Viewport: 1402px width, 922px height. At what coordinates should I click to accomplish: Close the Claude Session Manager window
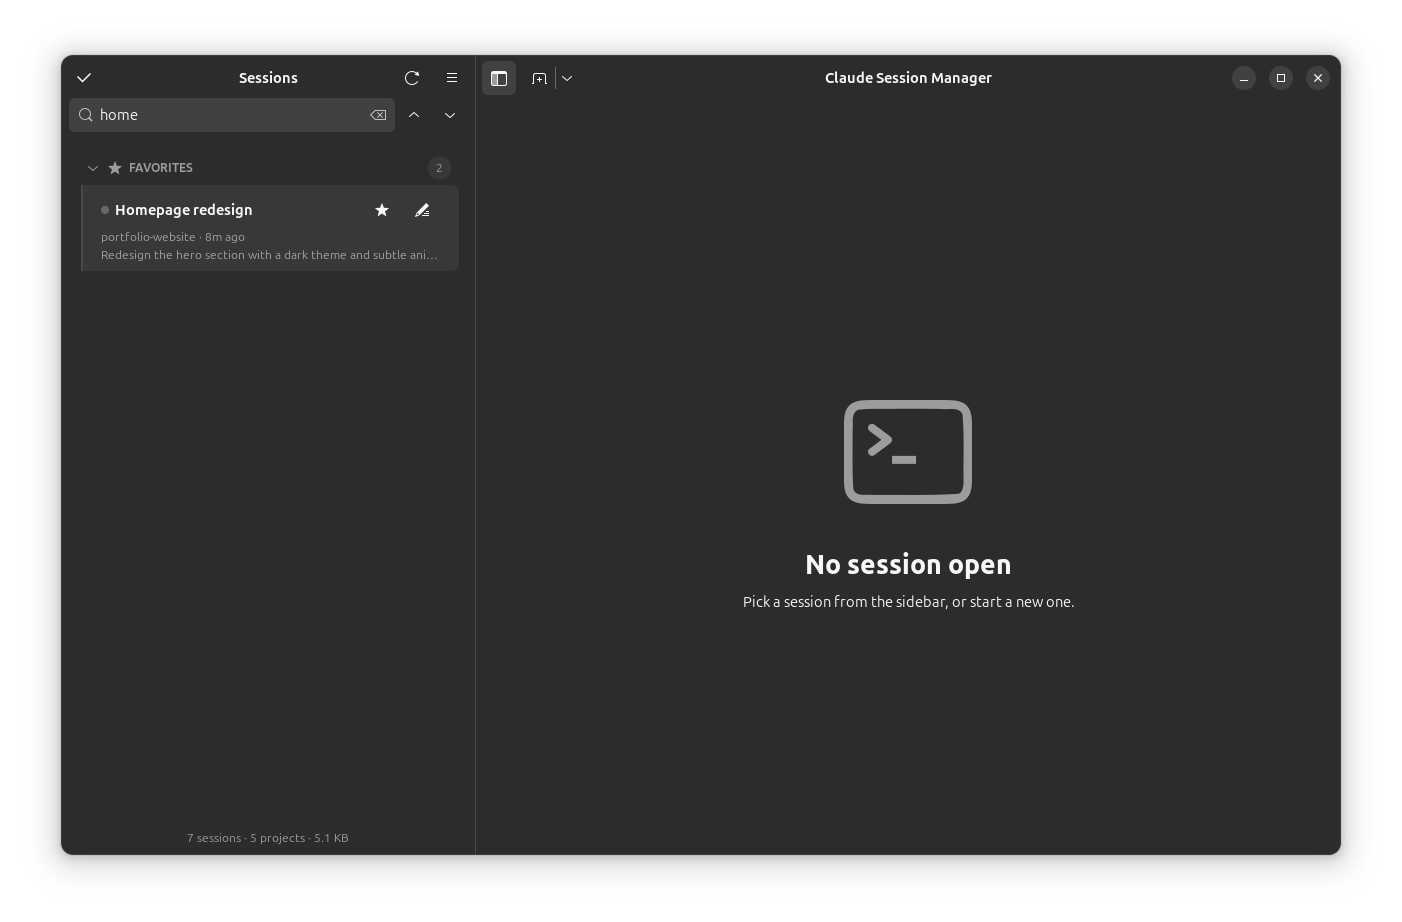1318,78
